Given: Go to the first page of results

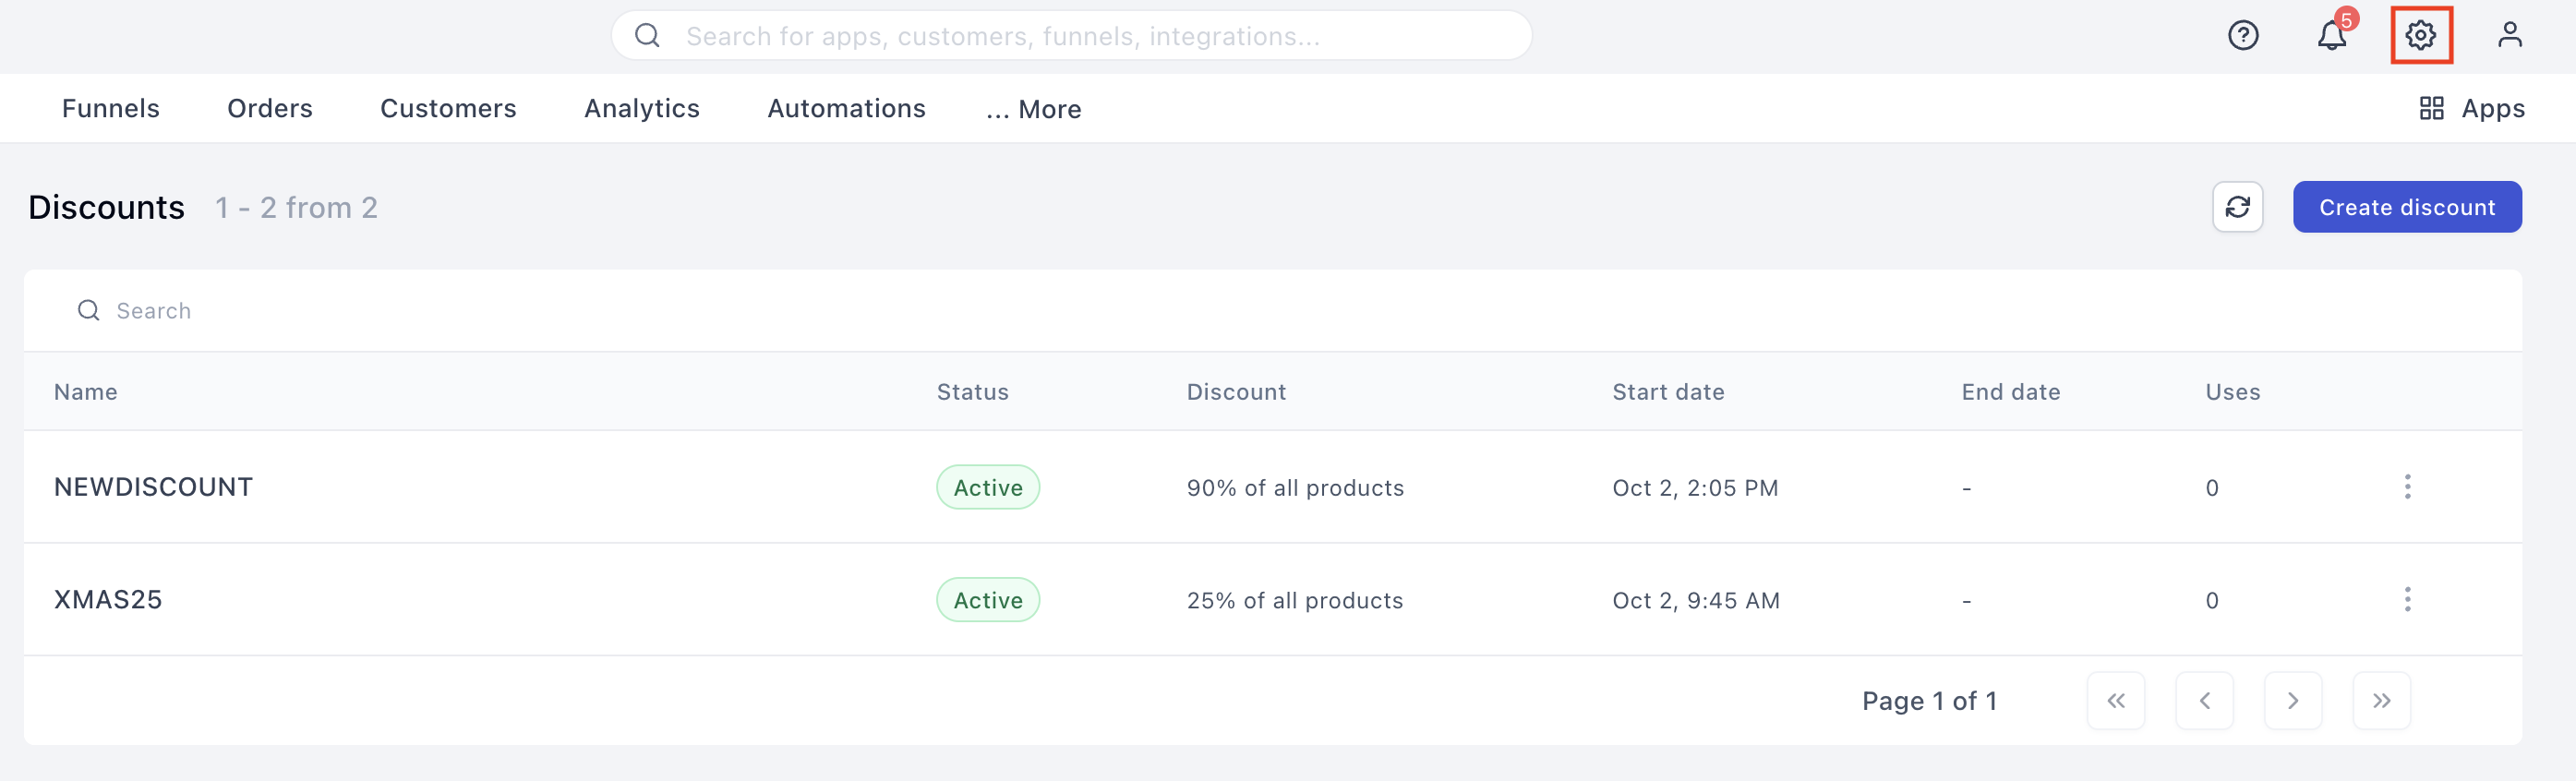Looking at the screenshot, I should pos(2115,701).
